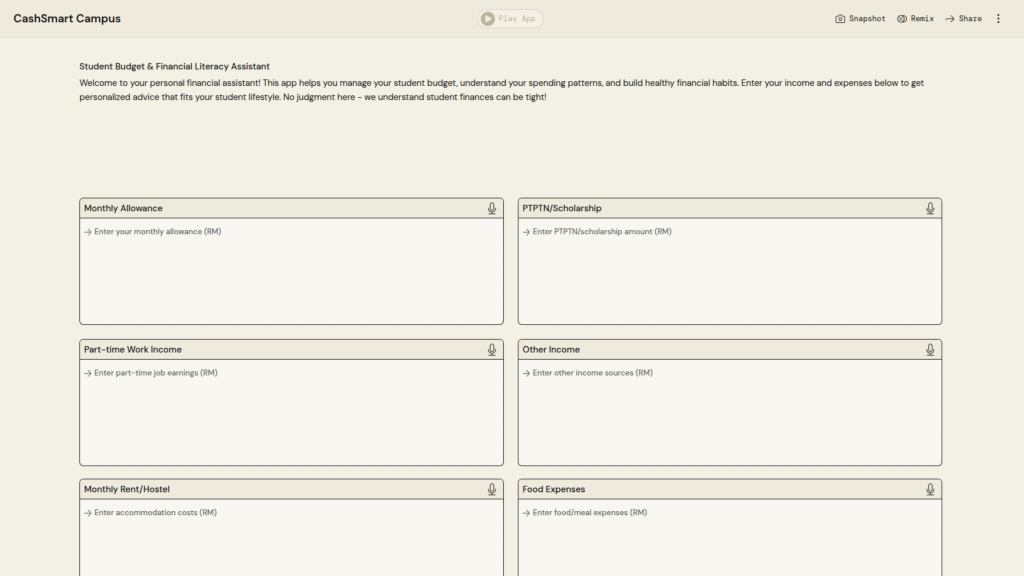This screenshot has width=1024, height=576.
Task: Focus the PTPTN/scholarship amount input
Action: [729, 270]
